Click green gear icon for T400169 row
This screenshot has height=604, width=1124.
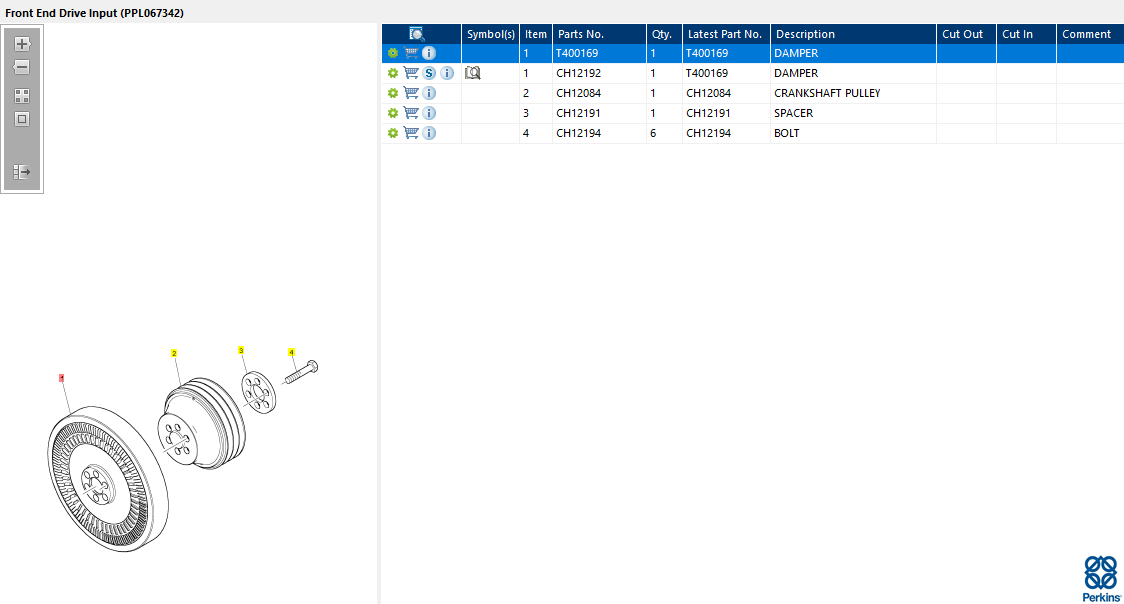click(393, 53)
